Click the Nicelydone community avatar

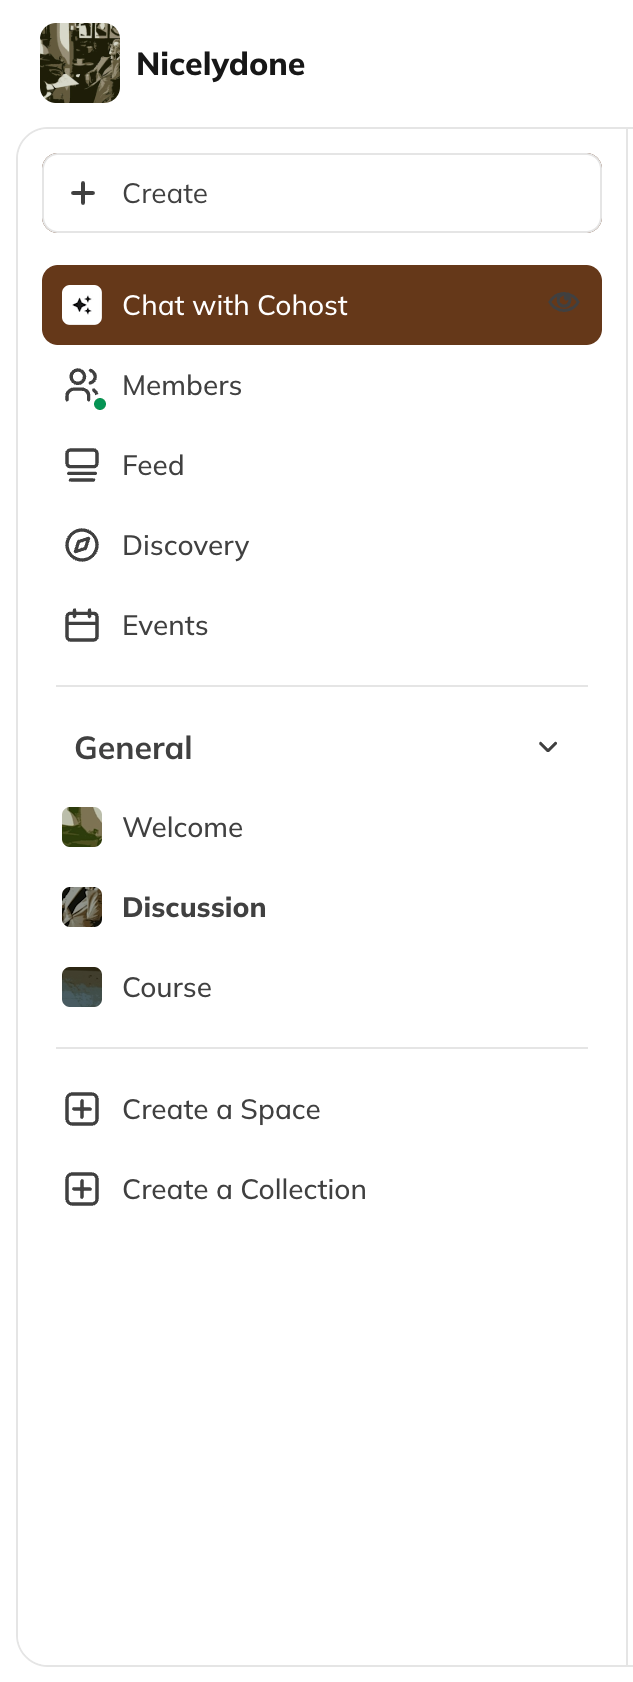pos(79,63)
